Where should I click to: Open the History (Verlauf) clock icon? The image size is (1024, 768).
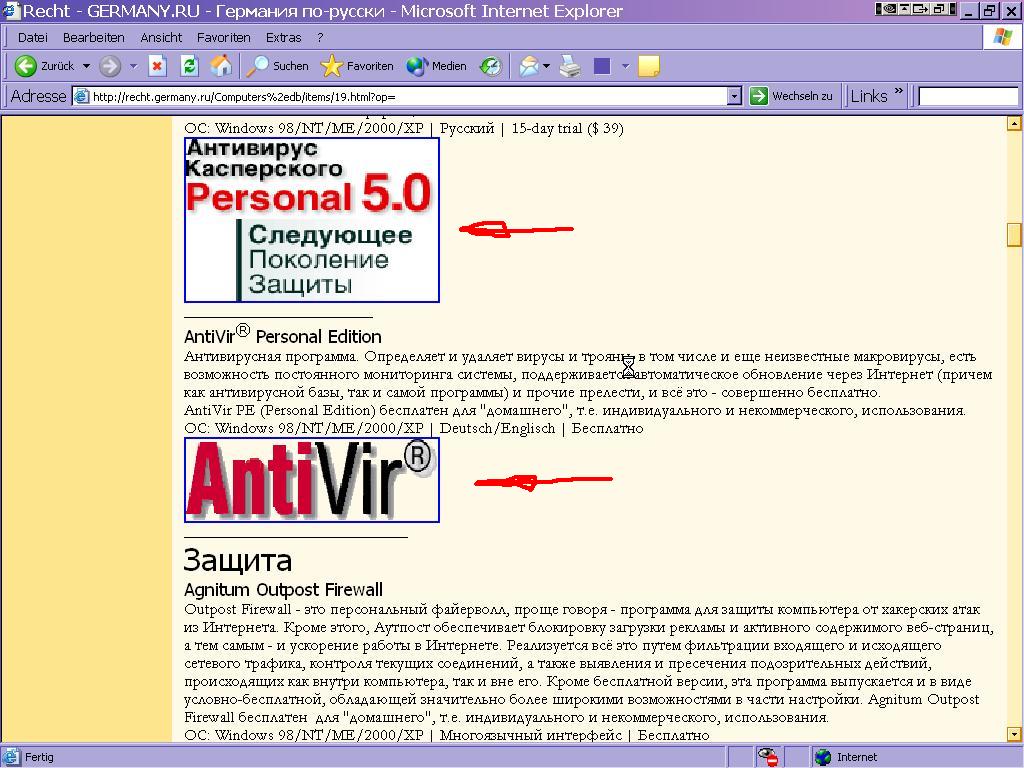pos(490,66)
